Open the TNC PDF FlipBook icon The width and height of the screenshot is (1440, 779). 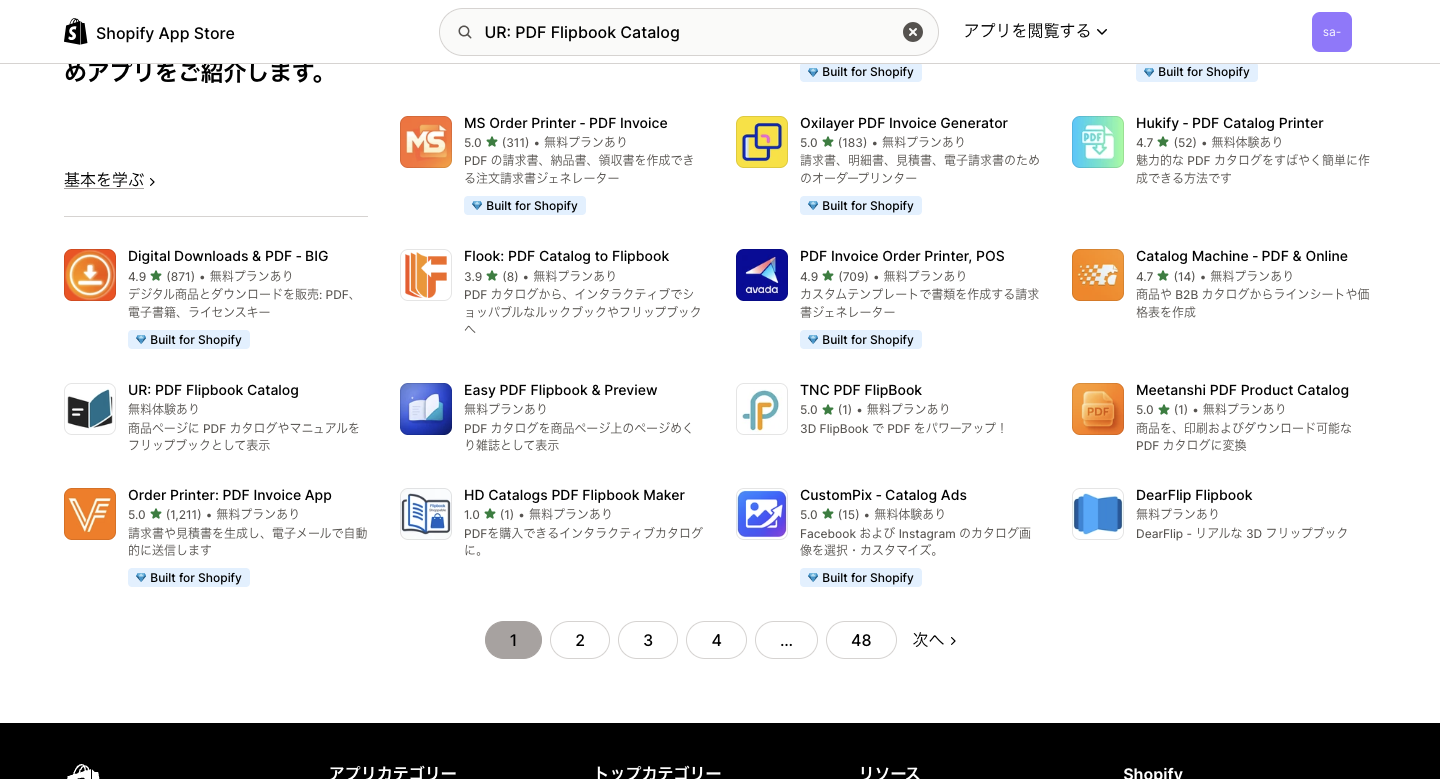(762, 409)
